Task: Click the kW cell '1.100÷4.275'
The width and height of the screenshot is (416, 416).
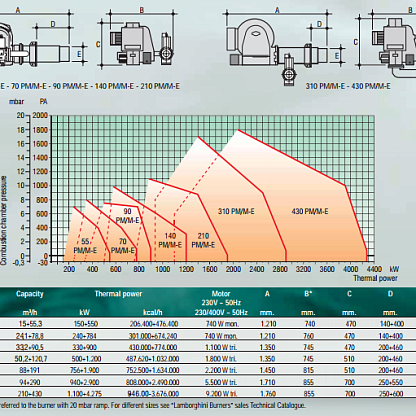Action: pyautogui.click(x=85, y=394)
